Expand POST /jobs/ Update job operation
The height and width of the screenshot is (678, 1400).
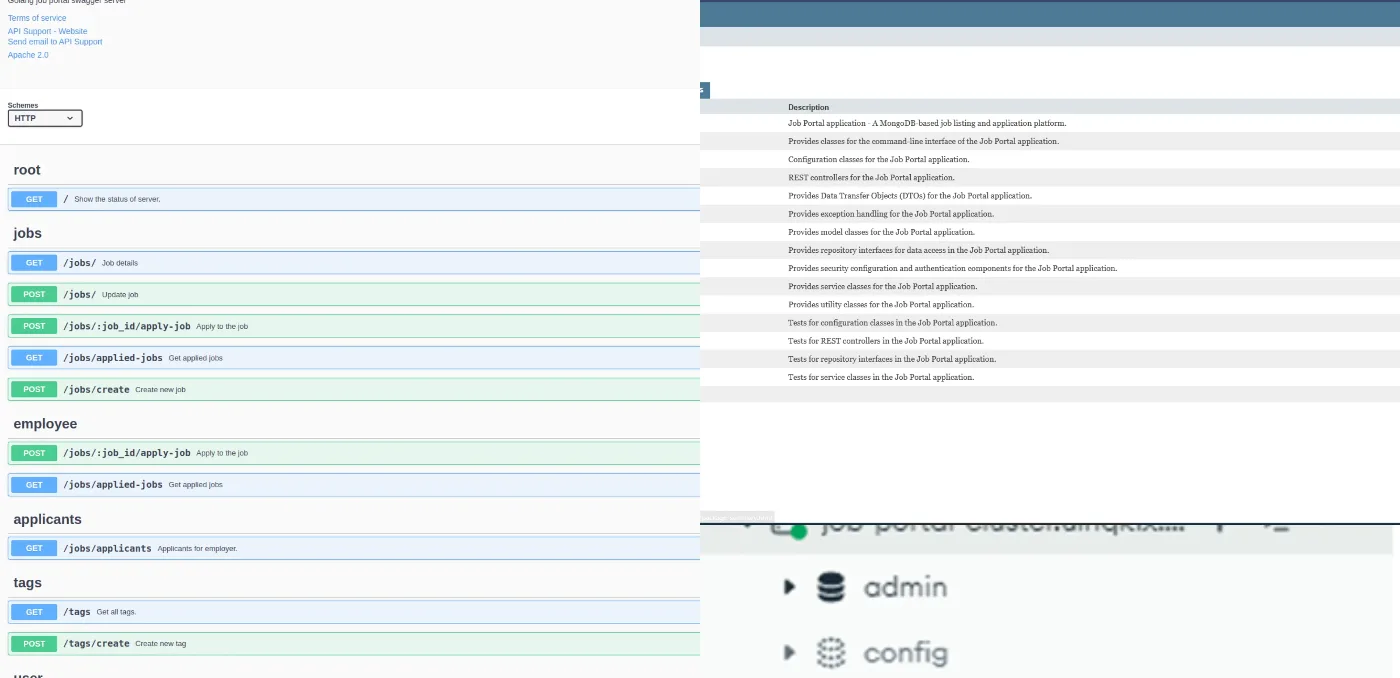pos(354,295)
